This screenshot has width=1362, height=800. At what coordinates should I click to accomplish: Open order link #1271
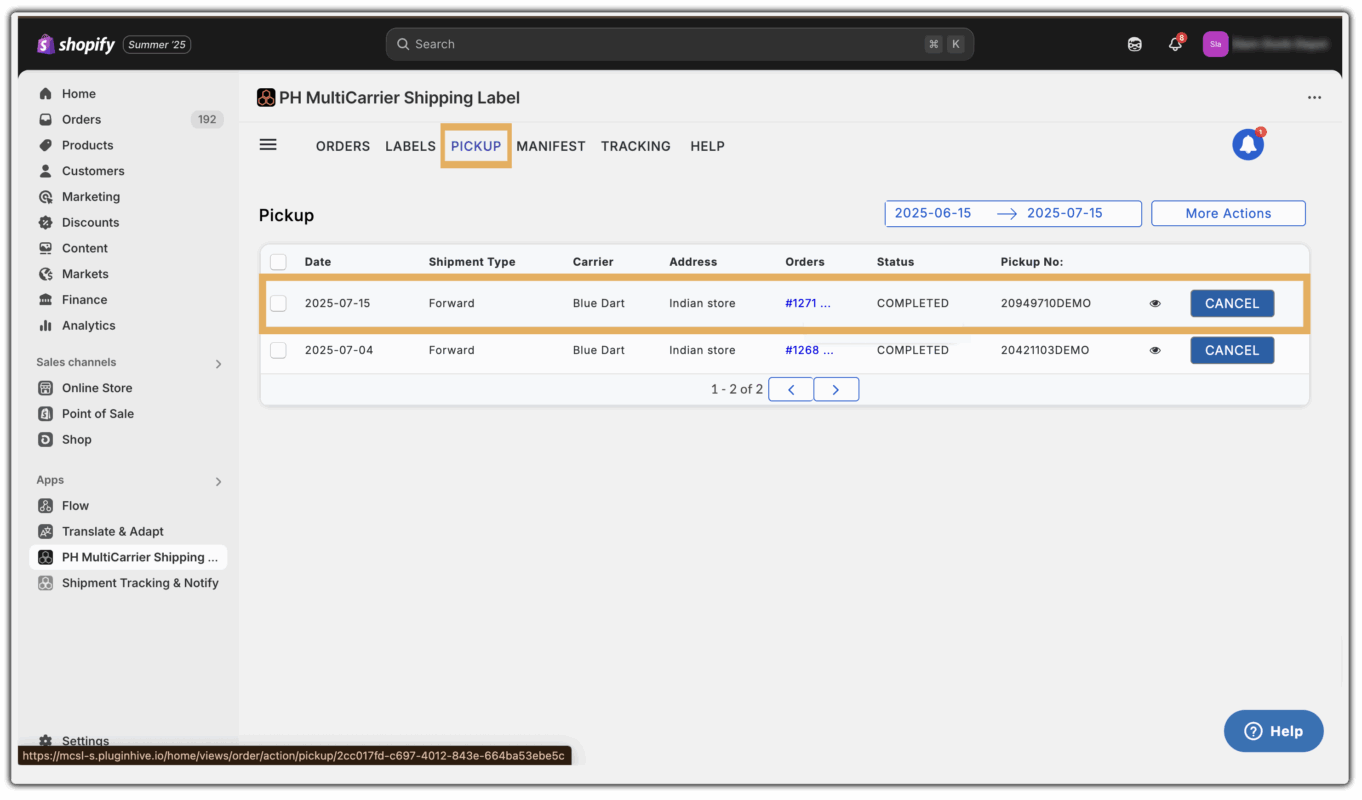808,303
